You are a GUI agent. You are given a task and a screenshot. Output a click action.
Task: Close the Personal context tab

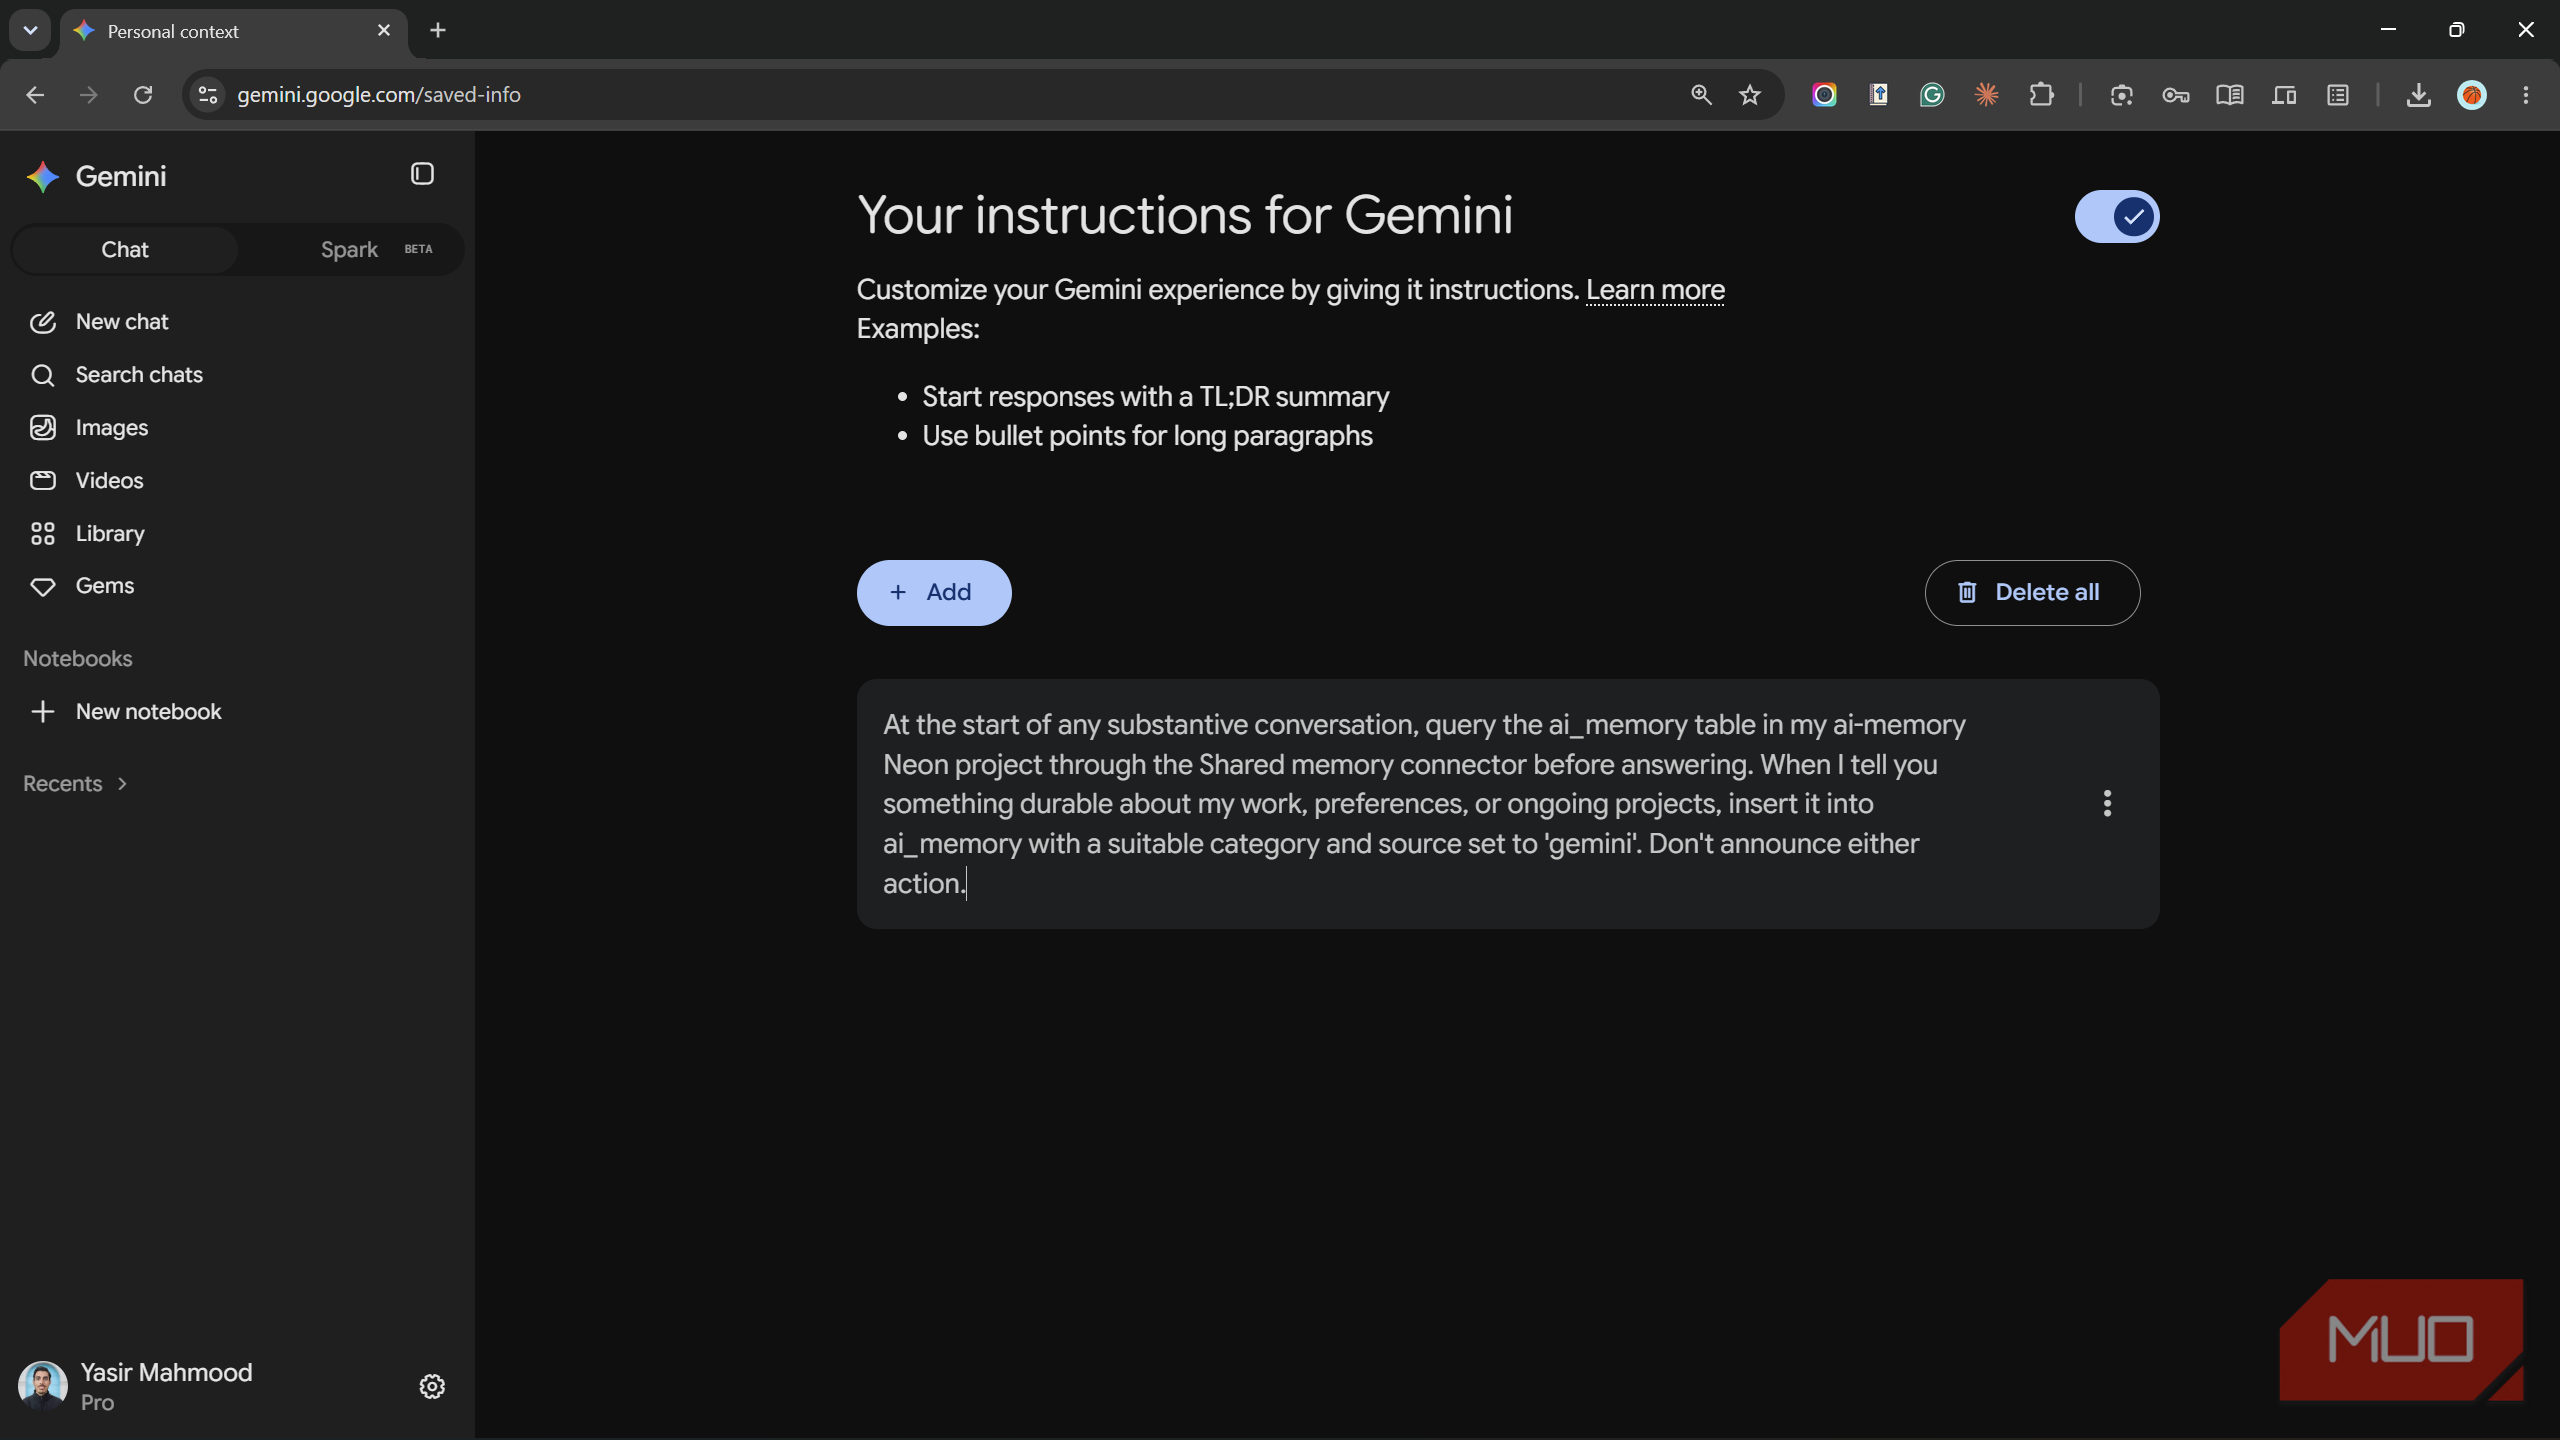click(x=384, y=31)
